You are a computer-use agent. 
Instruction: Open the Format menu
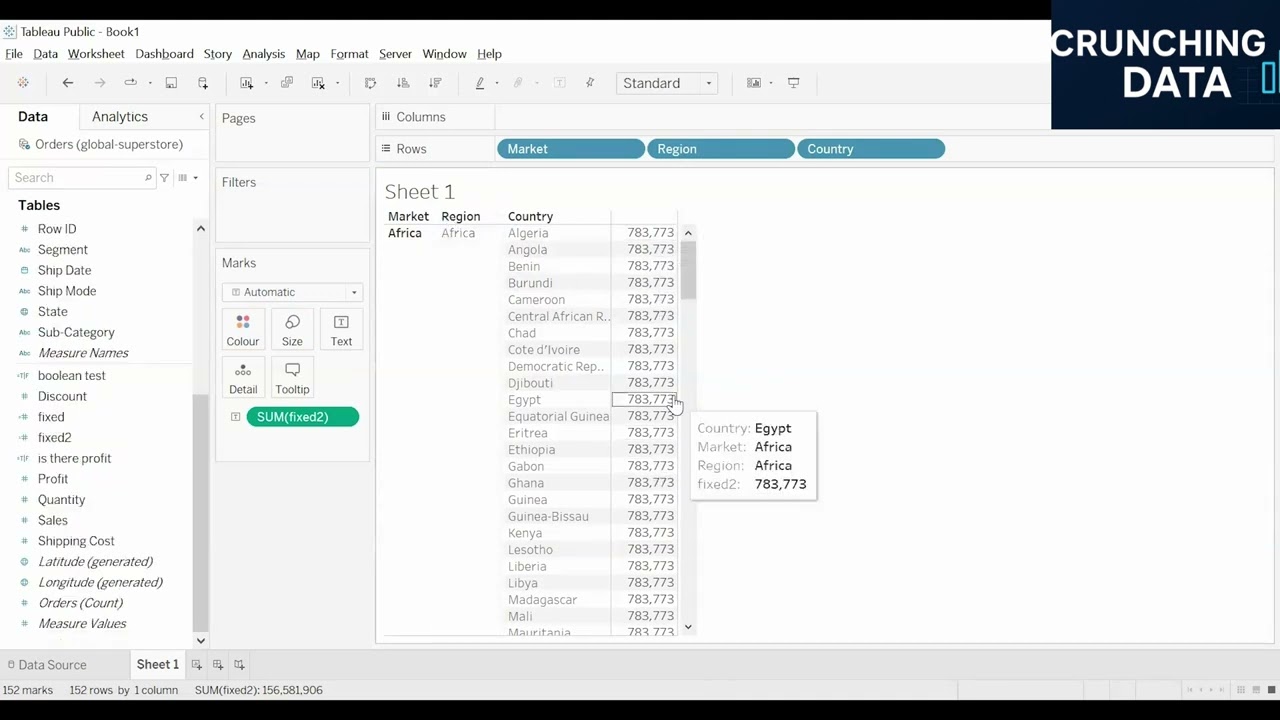tap(349, 54)
